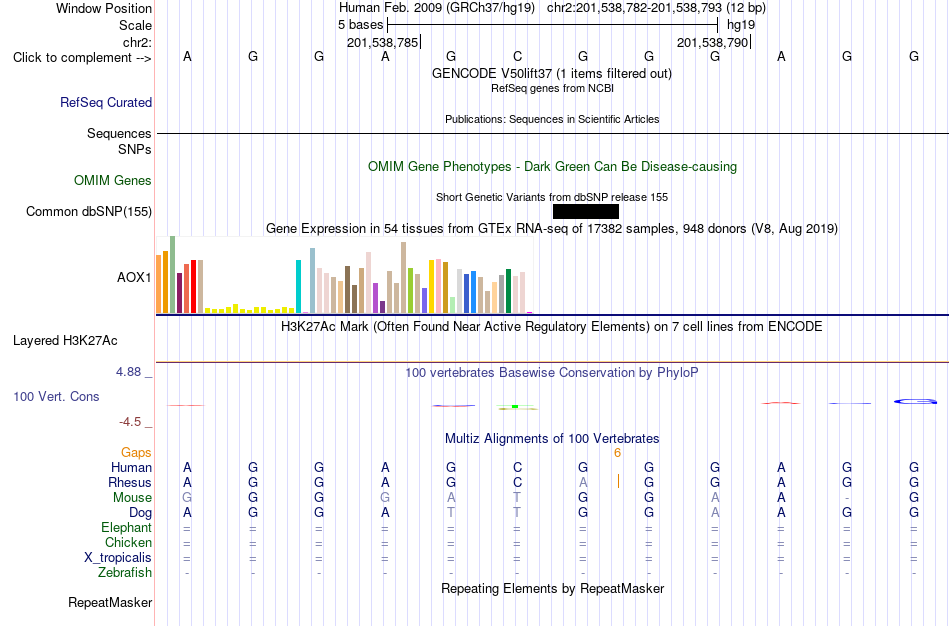950x626 pixels.
Task: Click 'Multiz Alignments of 100 Vertebrates' title
Action: point(552,438)
